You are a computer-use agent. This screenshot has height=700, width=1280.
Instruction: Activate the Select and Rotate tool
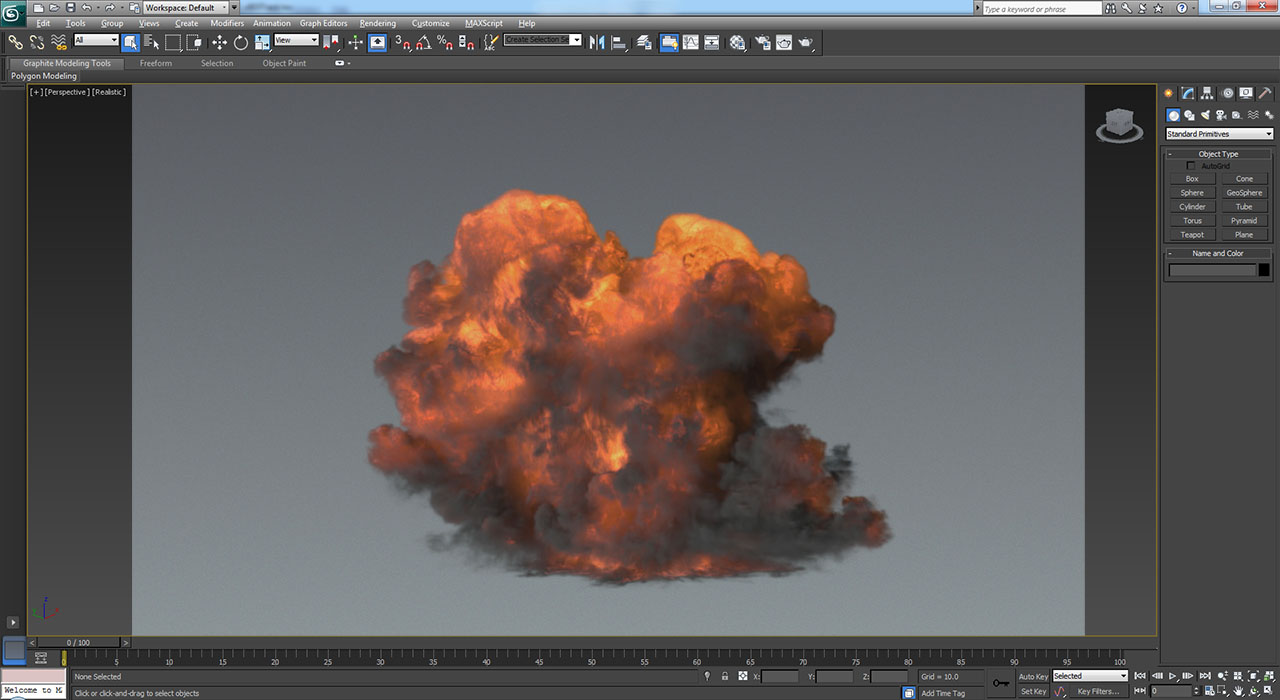click(241, 42)
